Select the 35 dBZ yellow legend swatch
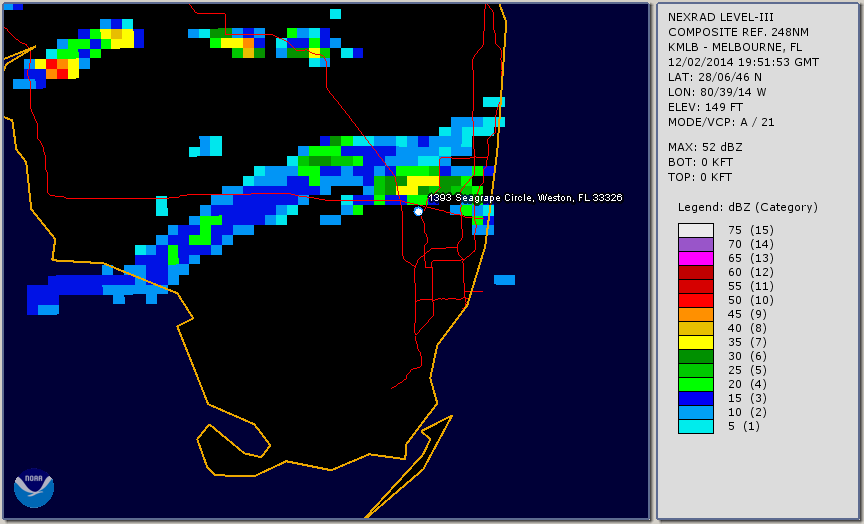Image resolution: width=864 pixels, height=524 pixels. click(x=696, y=342)
